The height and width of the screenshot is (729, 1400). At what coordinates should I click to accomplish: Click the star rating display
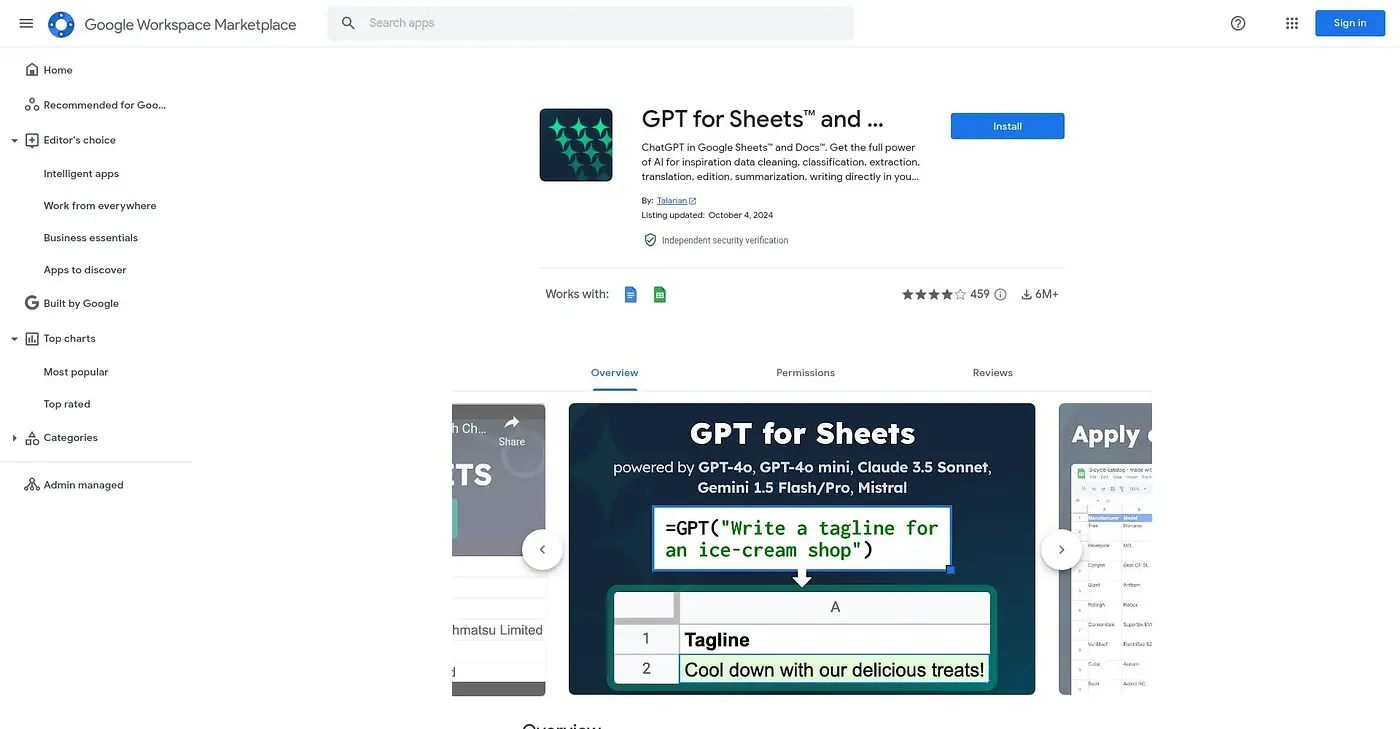click(x=934, y=294)
